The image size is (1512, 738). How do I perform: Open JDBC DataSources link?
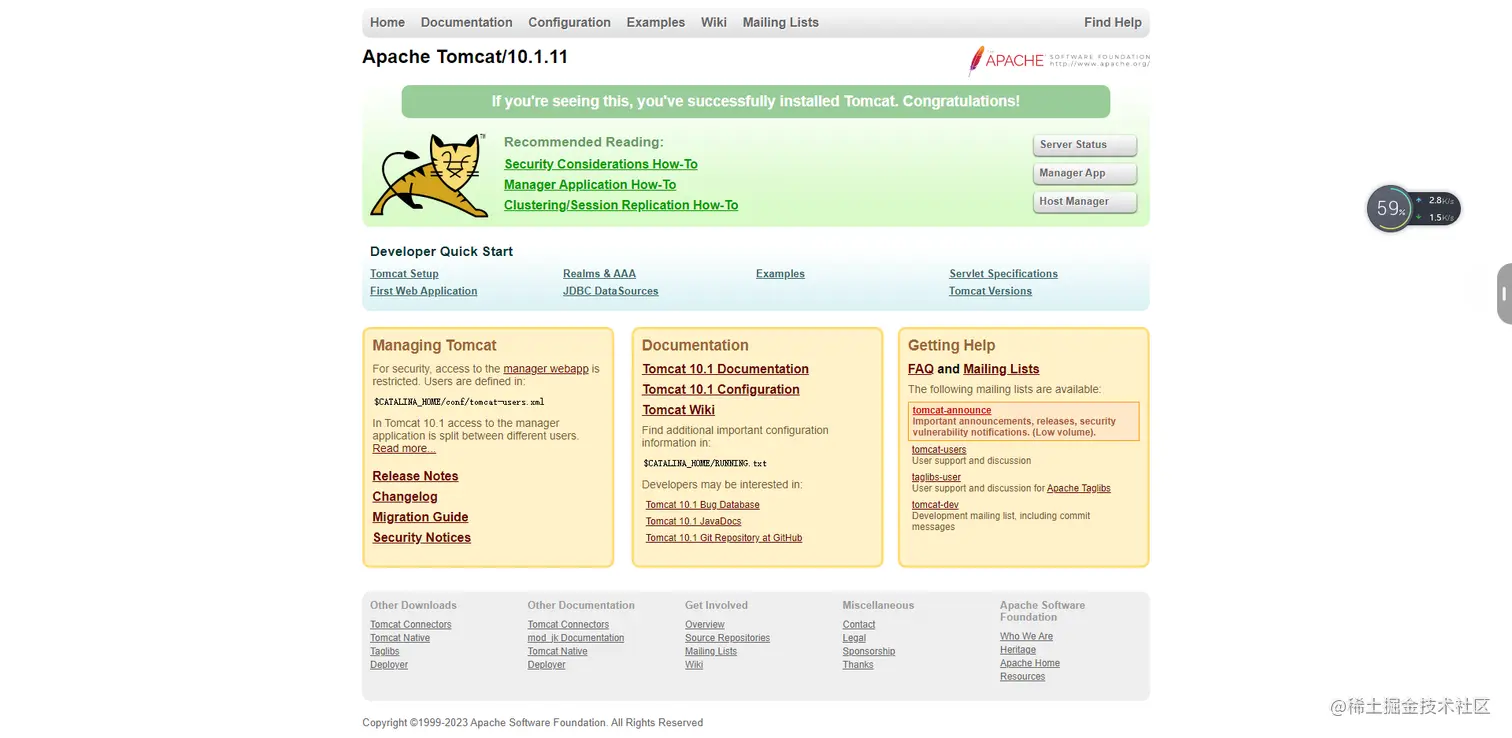(610, 291)
